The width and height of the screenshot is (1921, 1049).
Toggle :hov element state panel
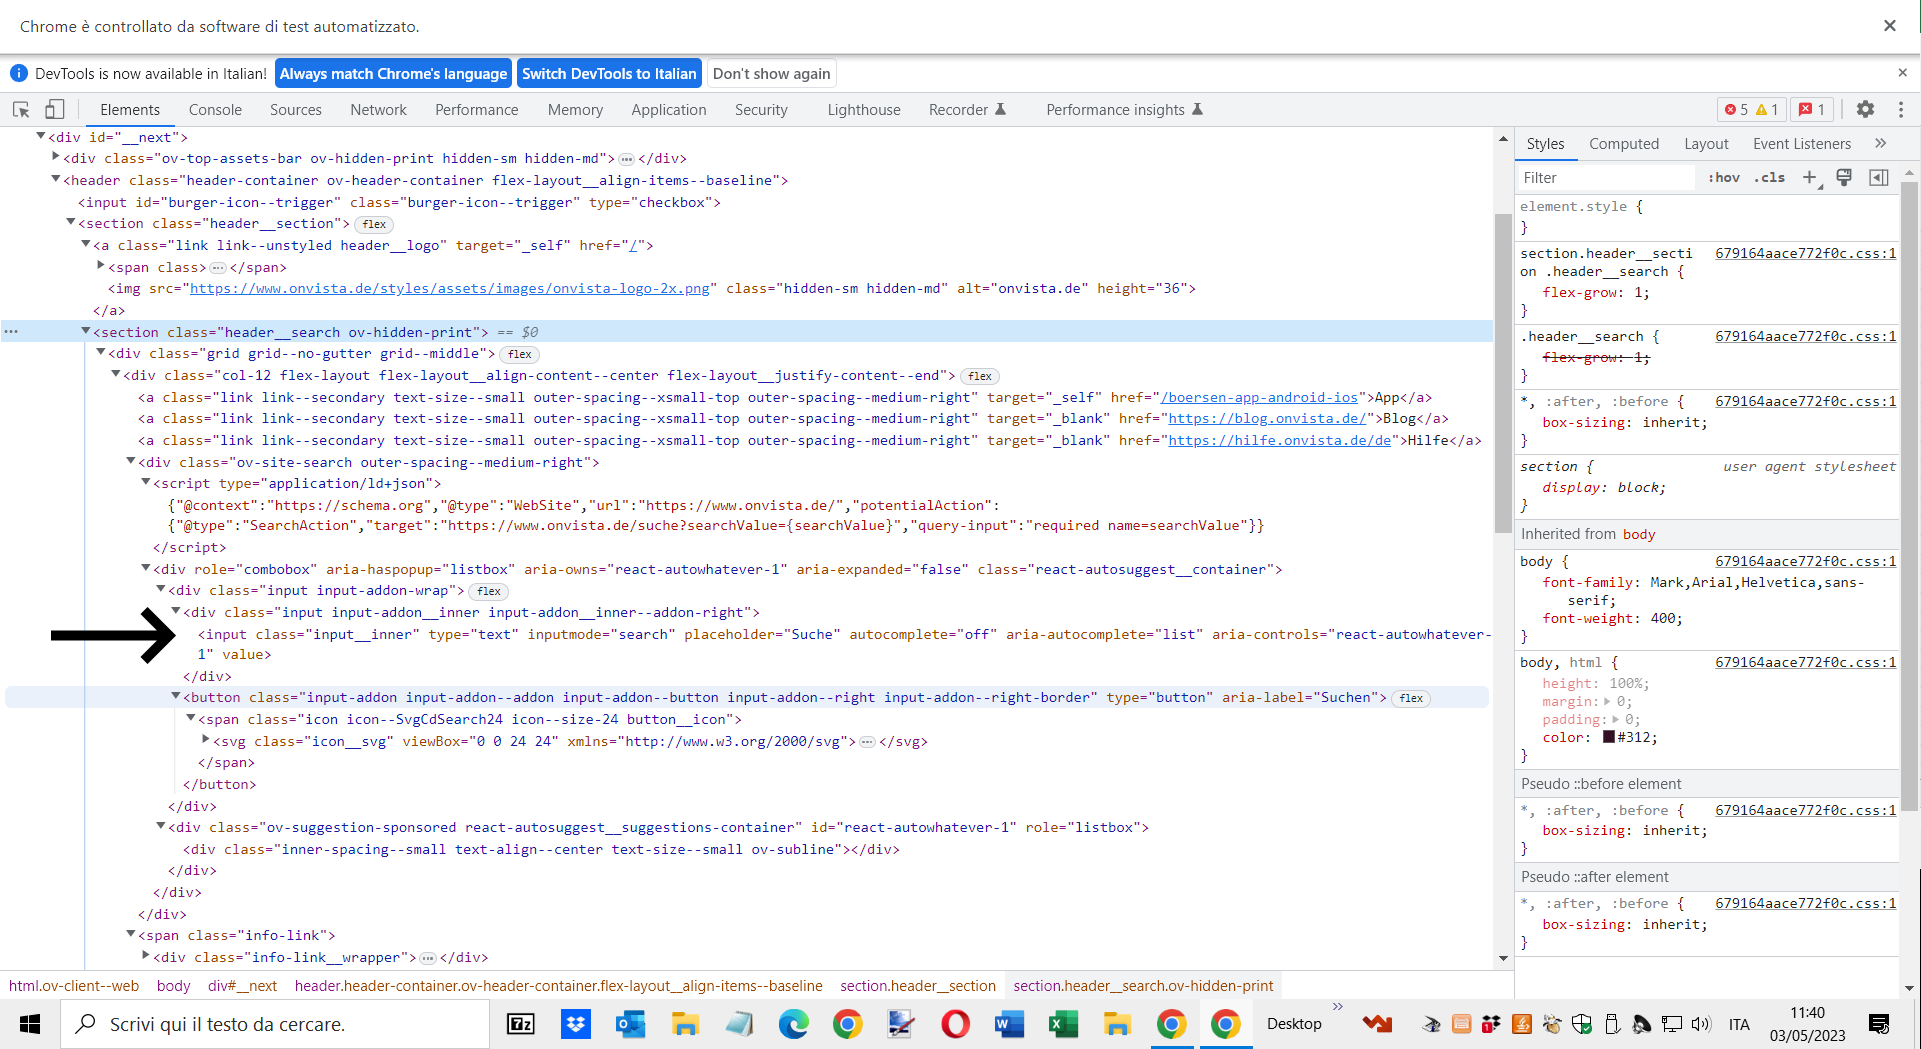click(x=1724, y=177)
